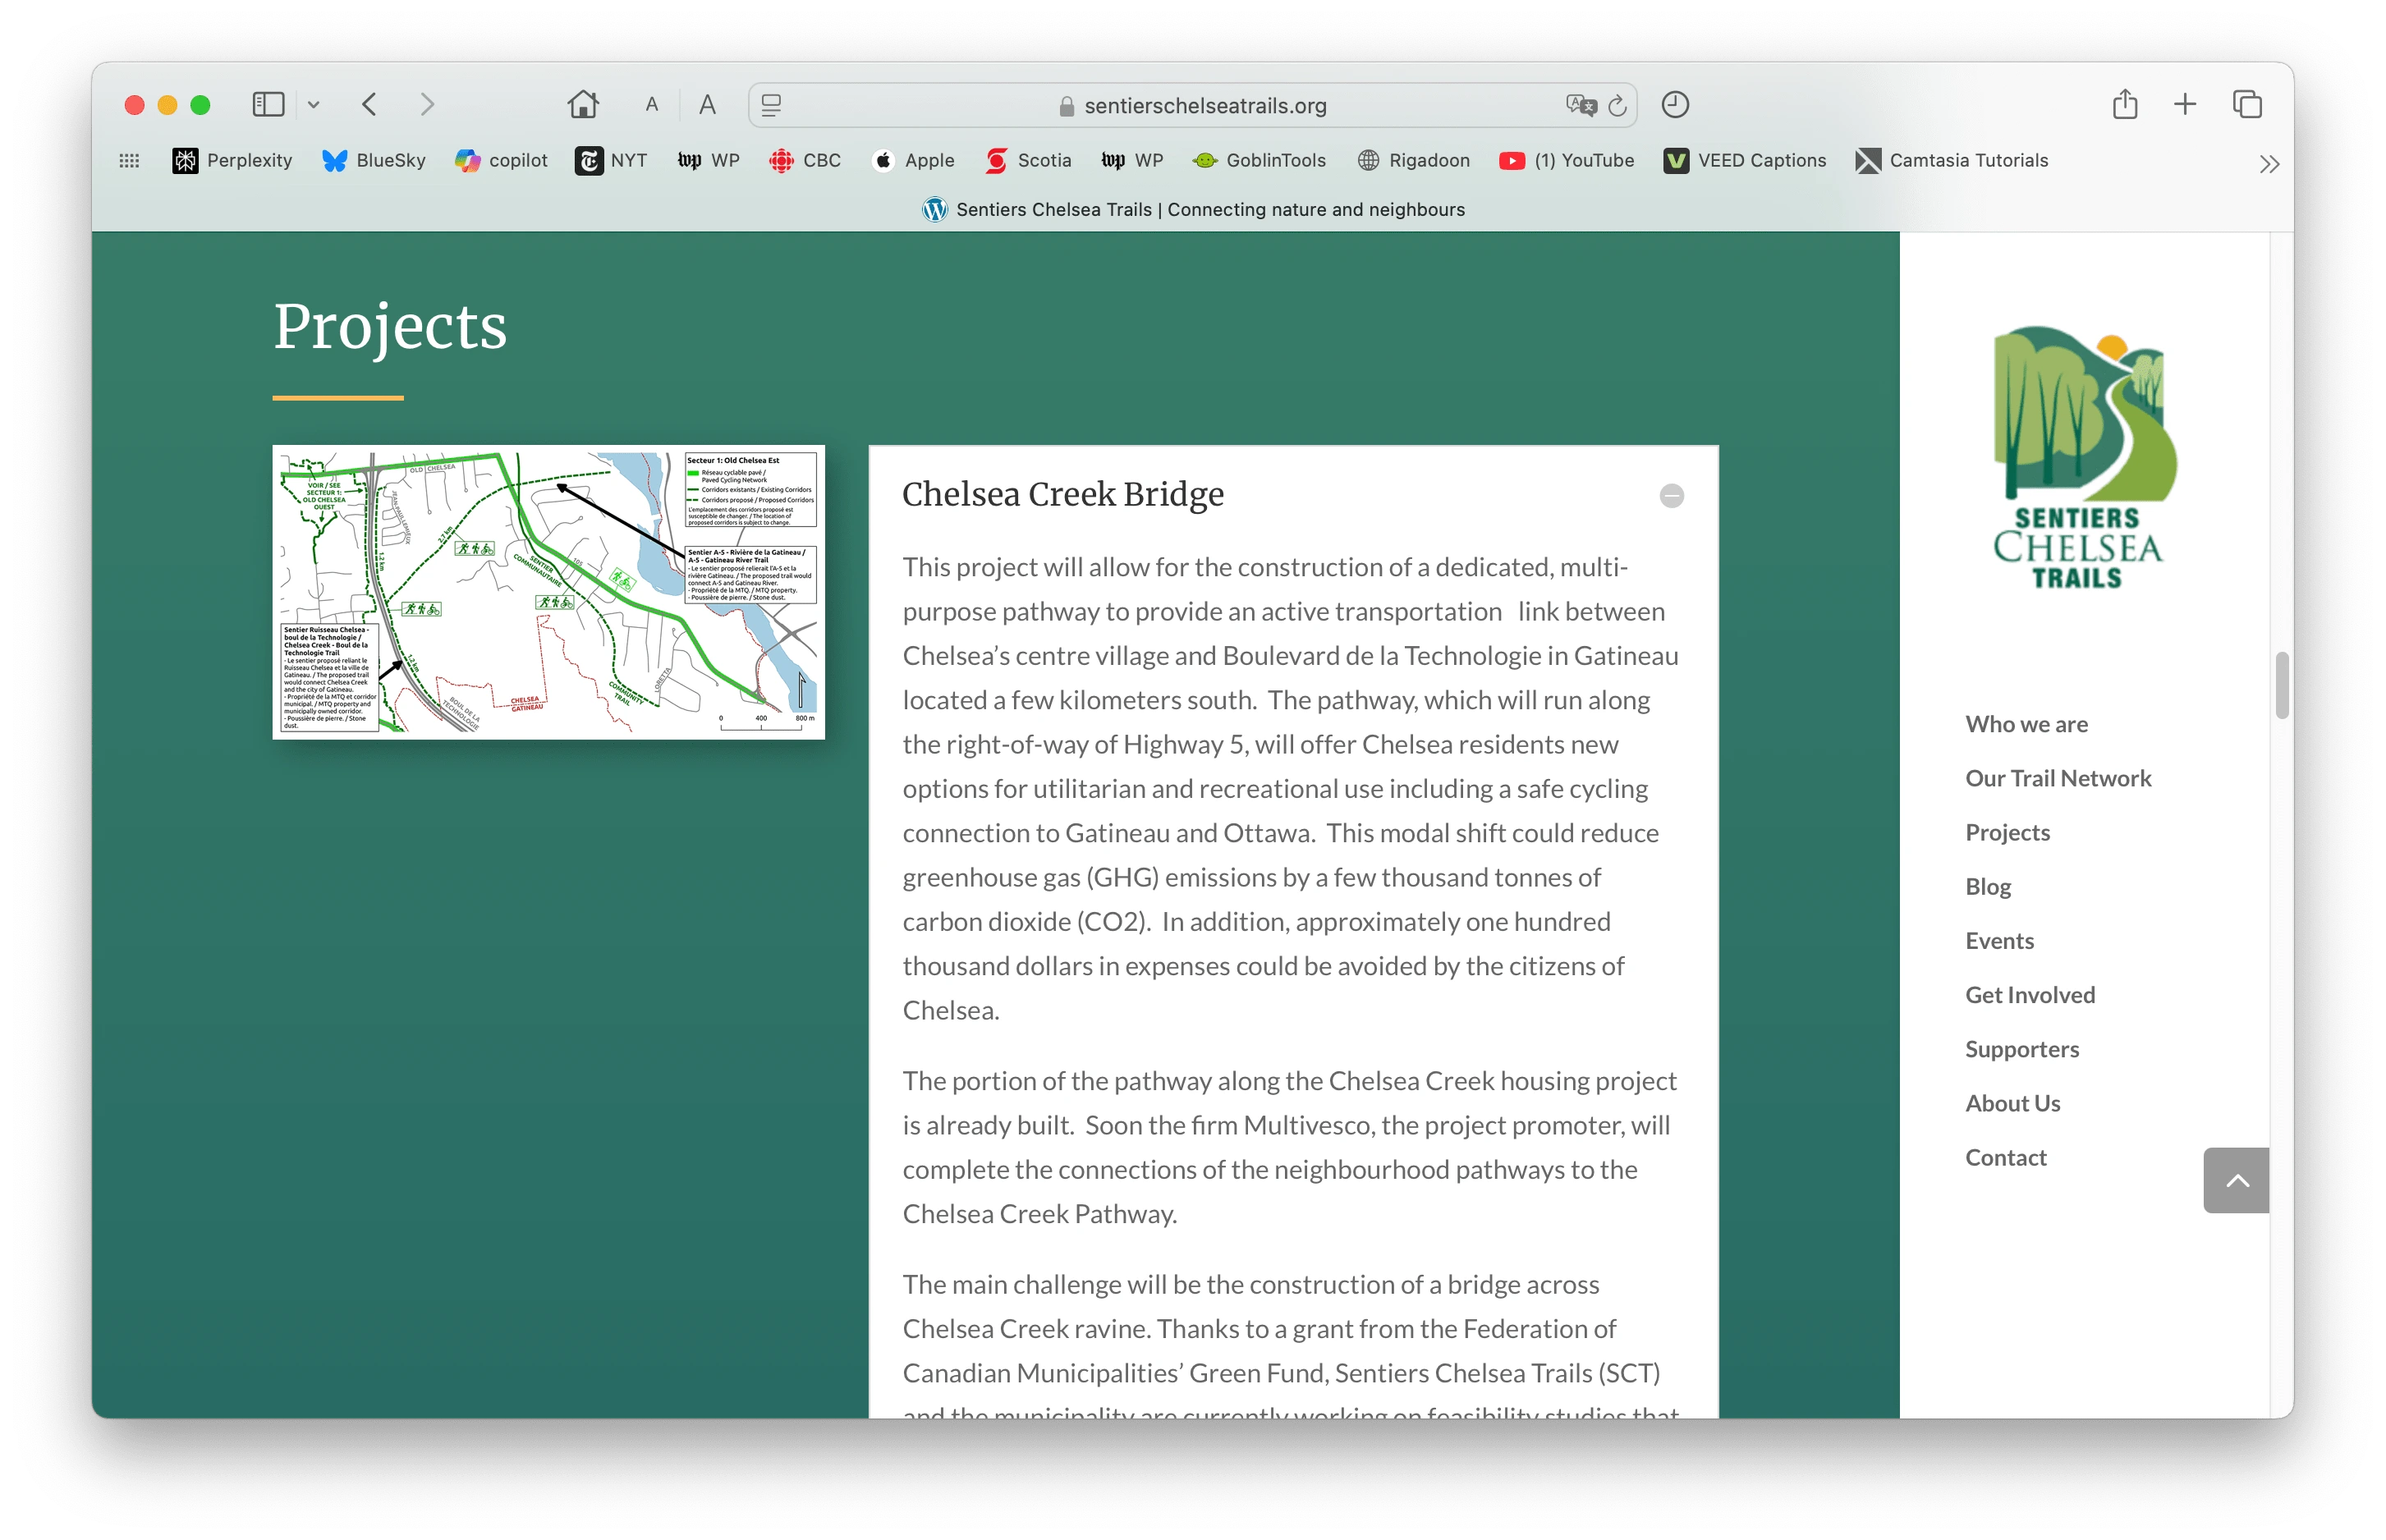The image size is (2386, 1540).
Task: Open the Contact menu item
Action: (2005, 1157)
